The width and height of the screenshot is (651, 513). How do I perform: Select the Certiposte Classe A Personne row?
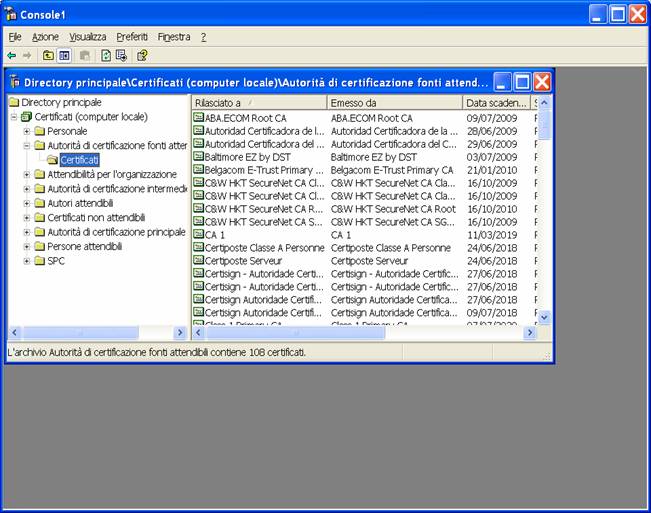365,248
